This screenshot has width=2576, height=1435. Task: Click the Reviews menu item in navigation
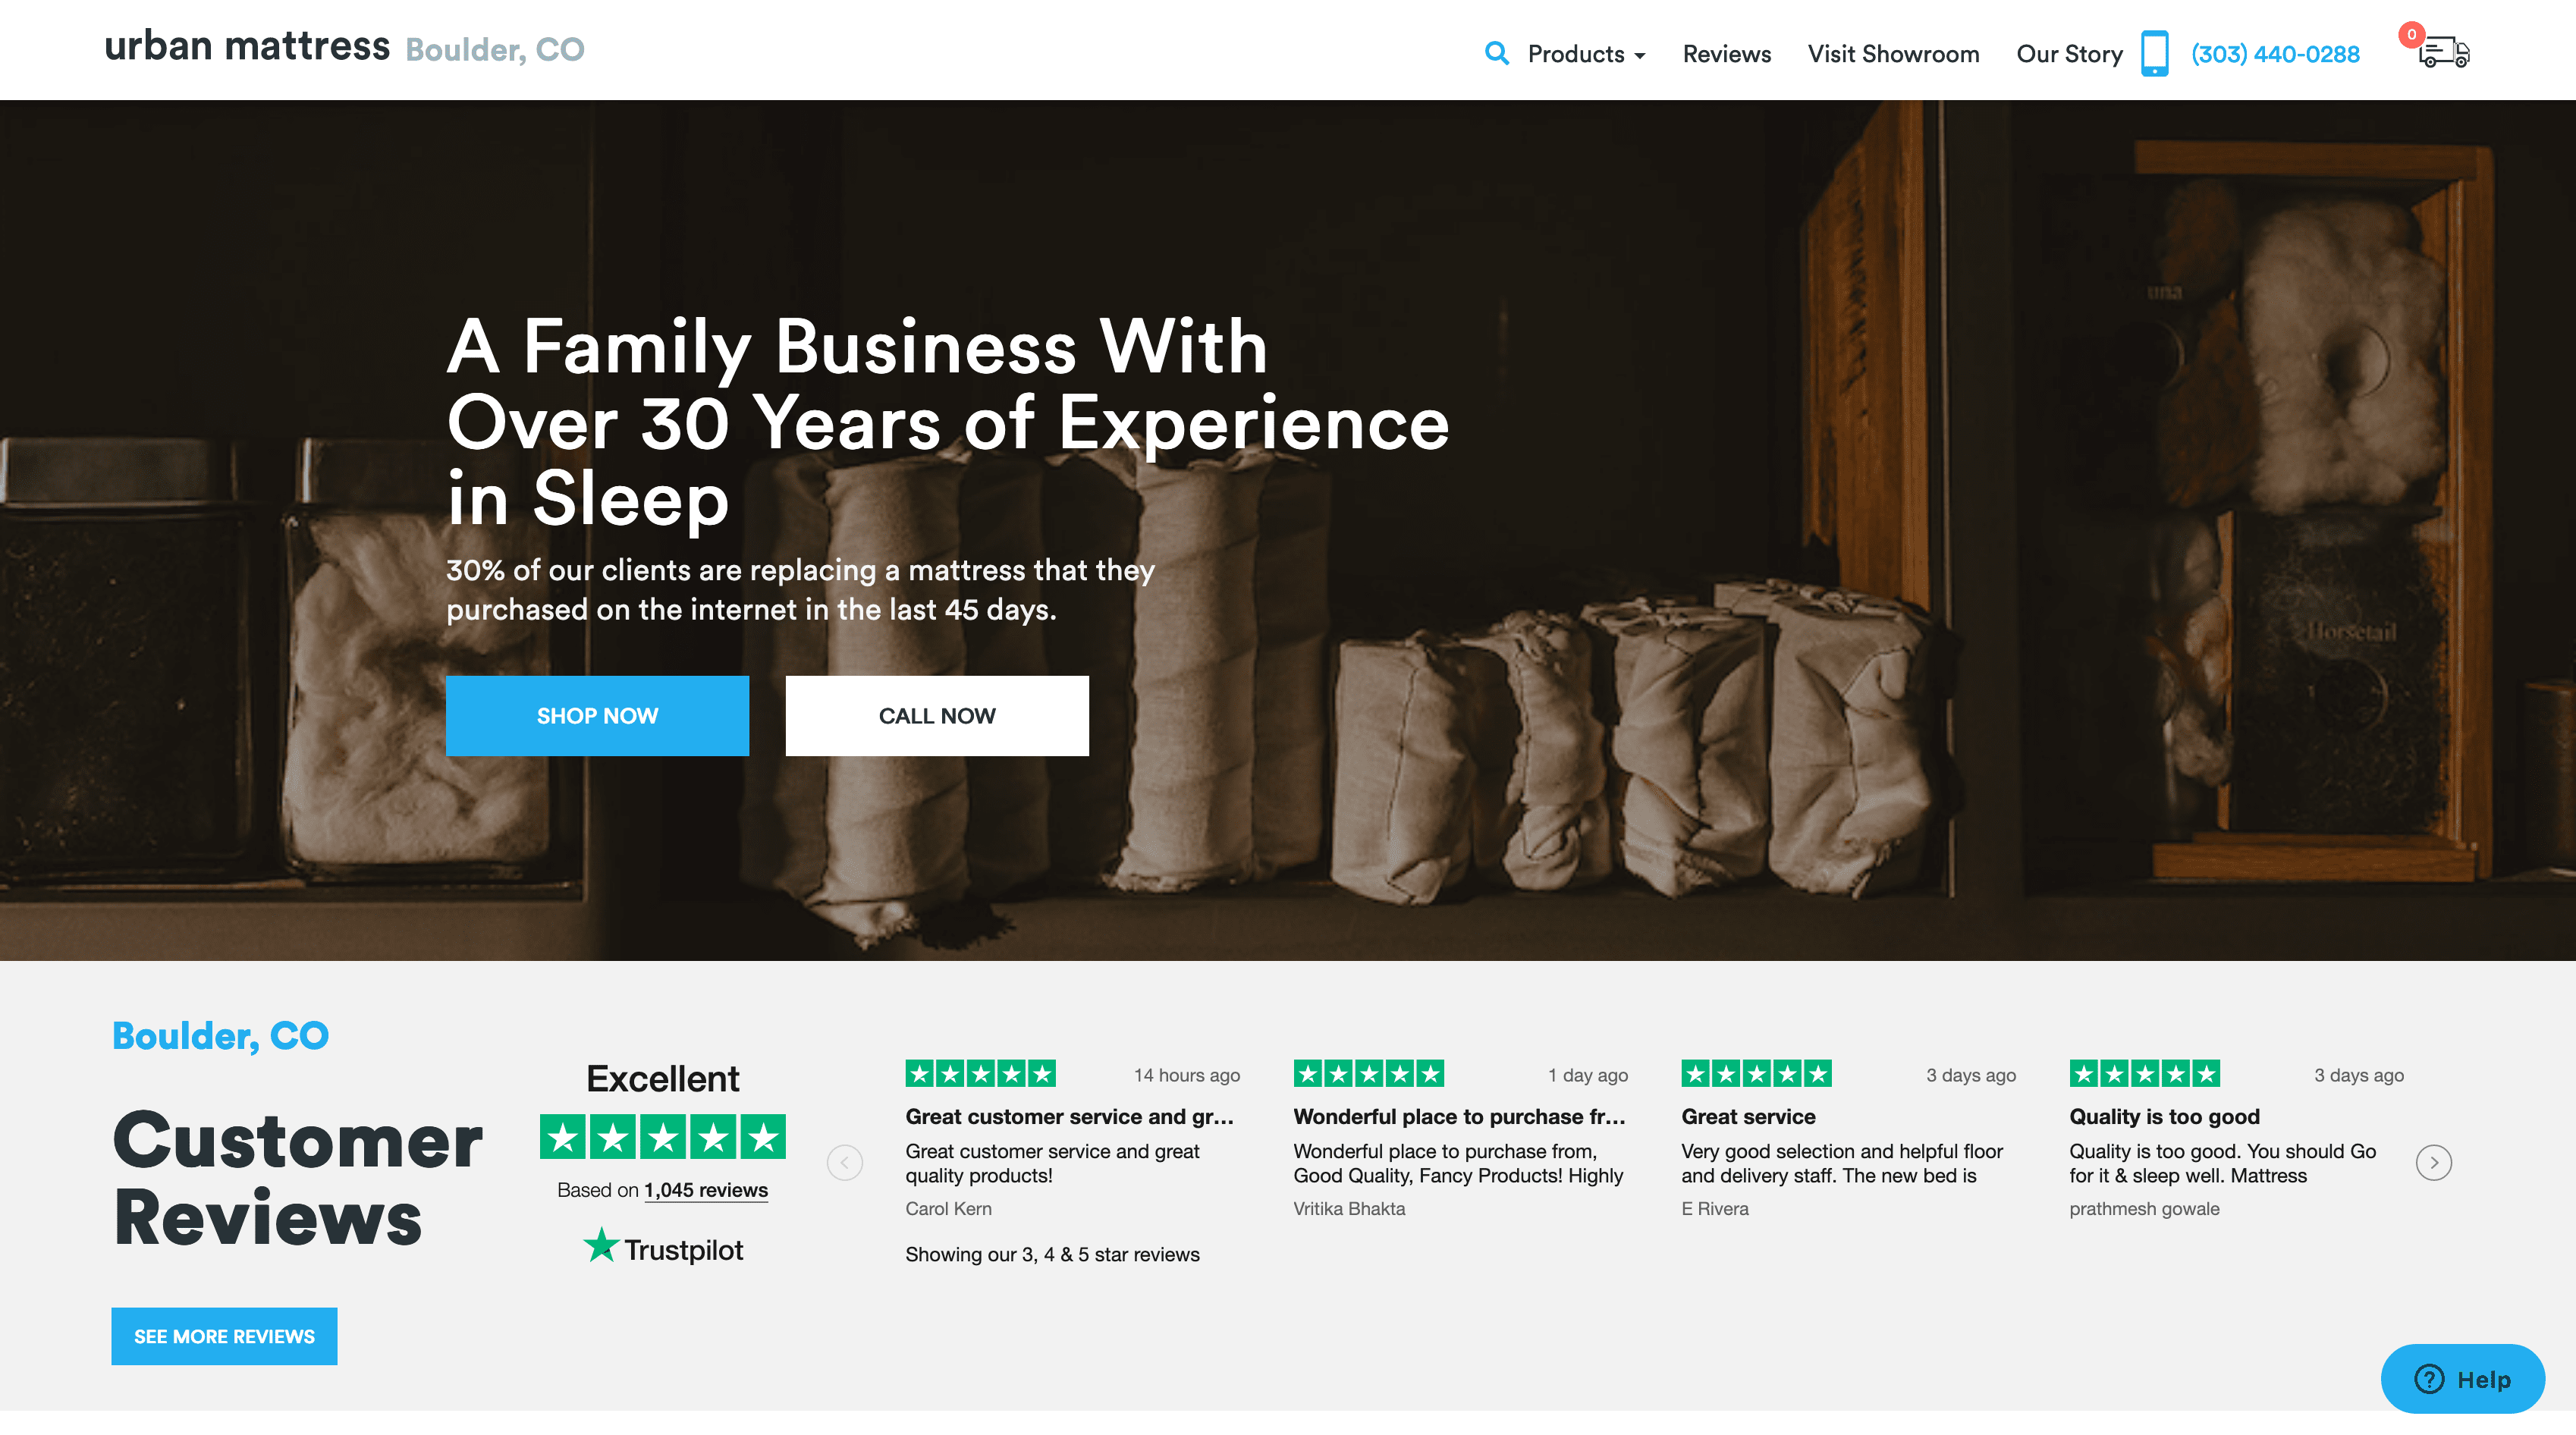(x=1726, y=52)
